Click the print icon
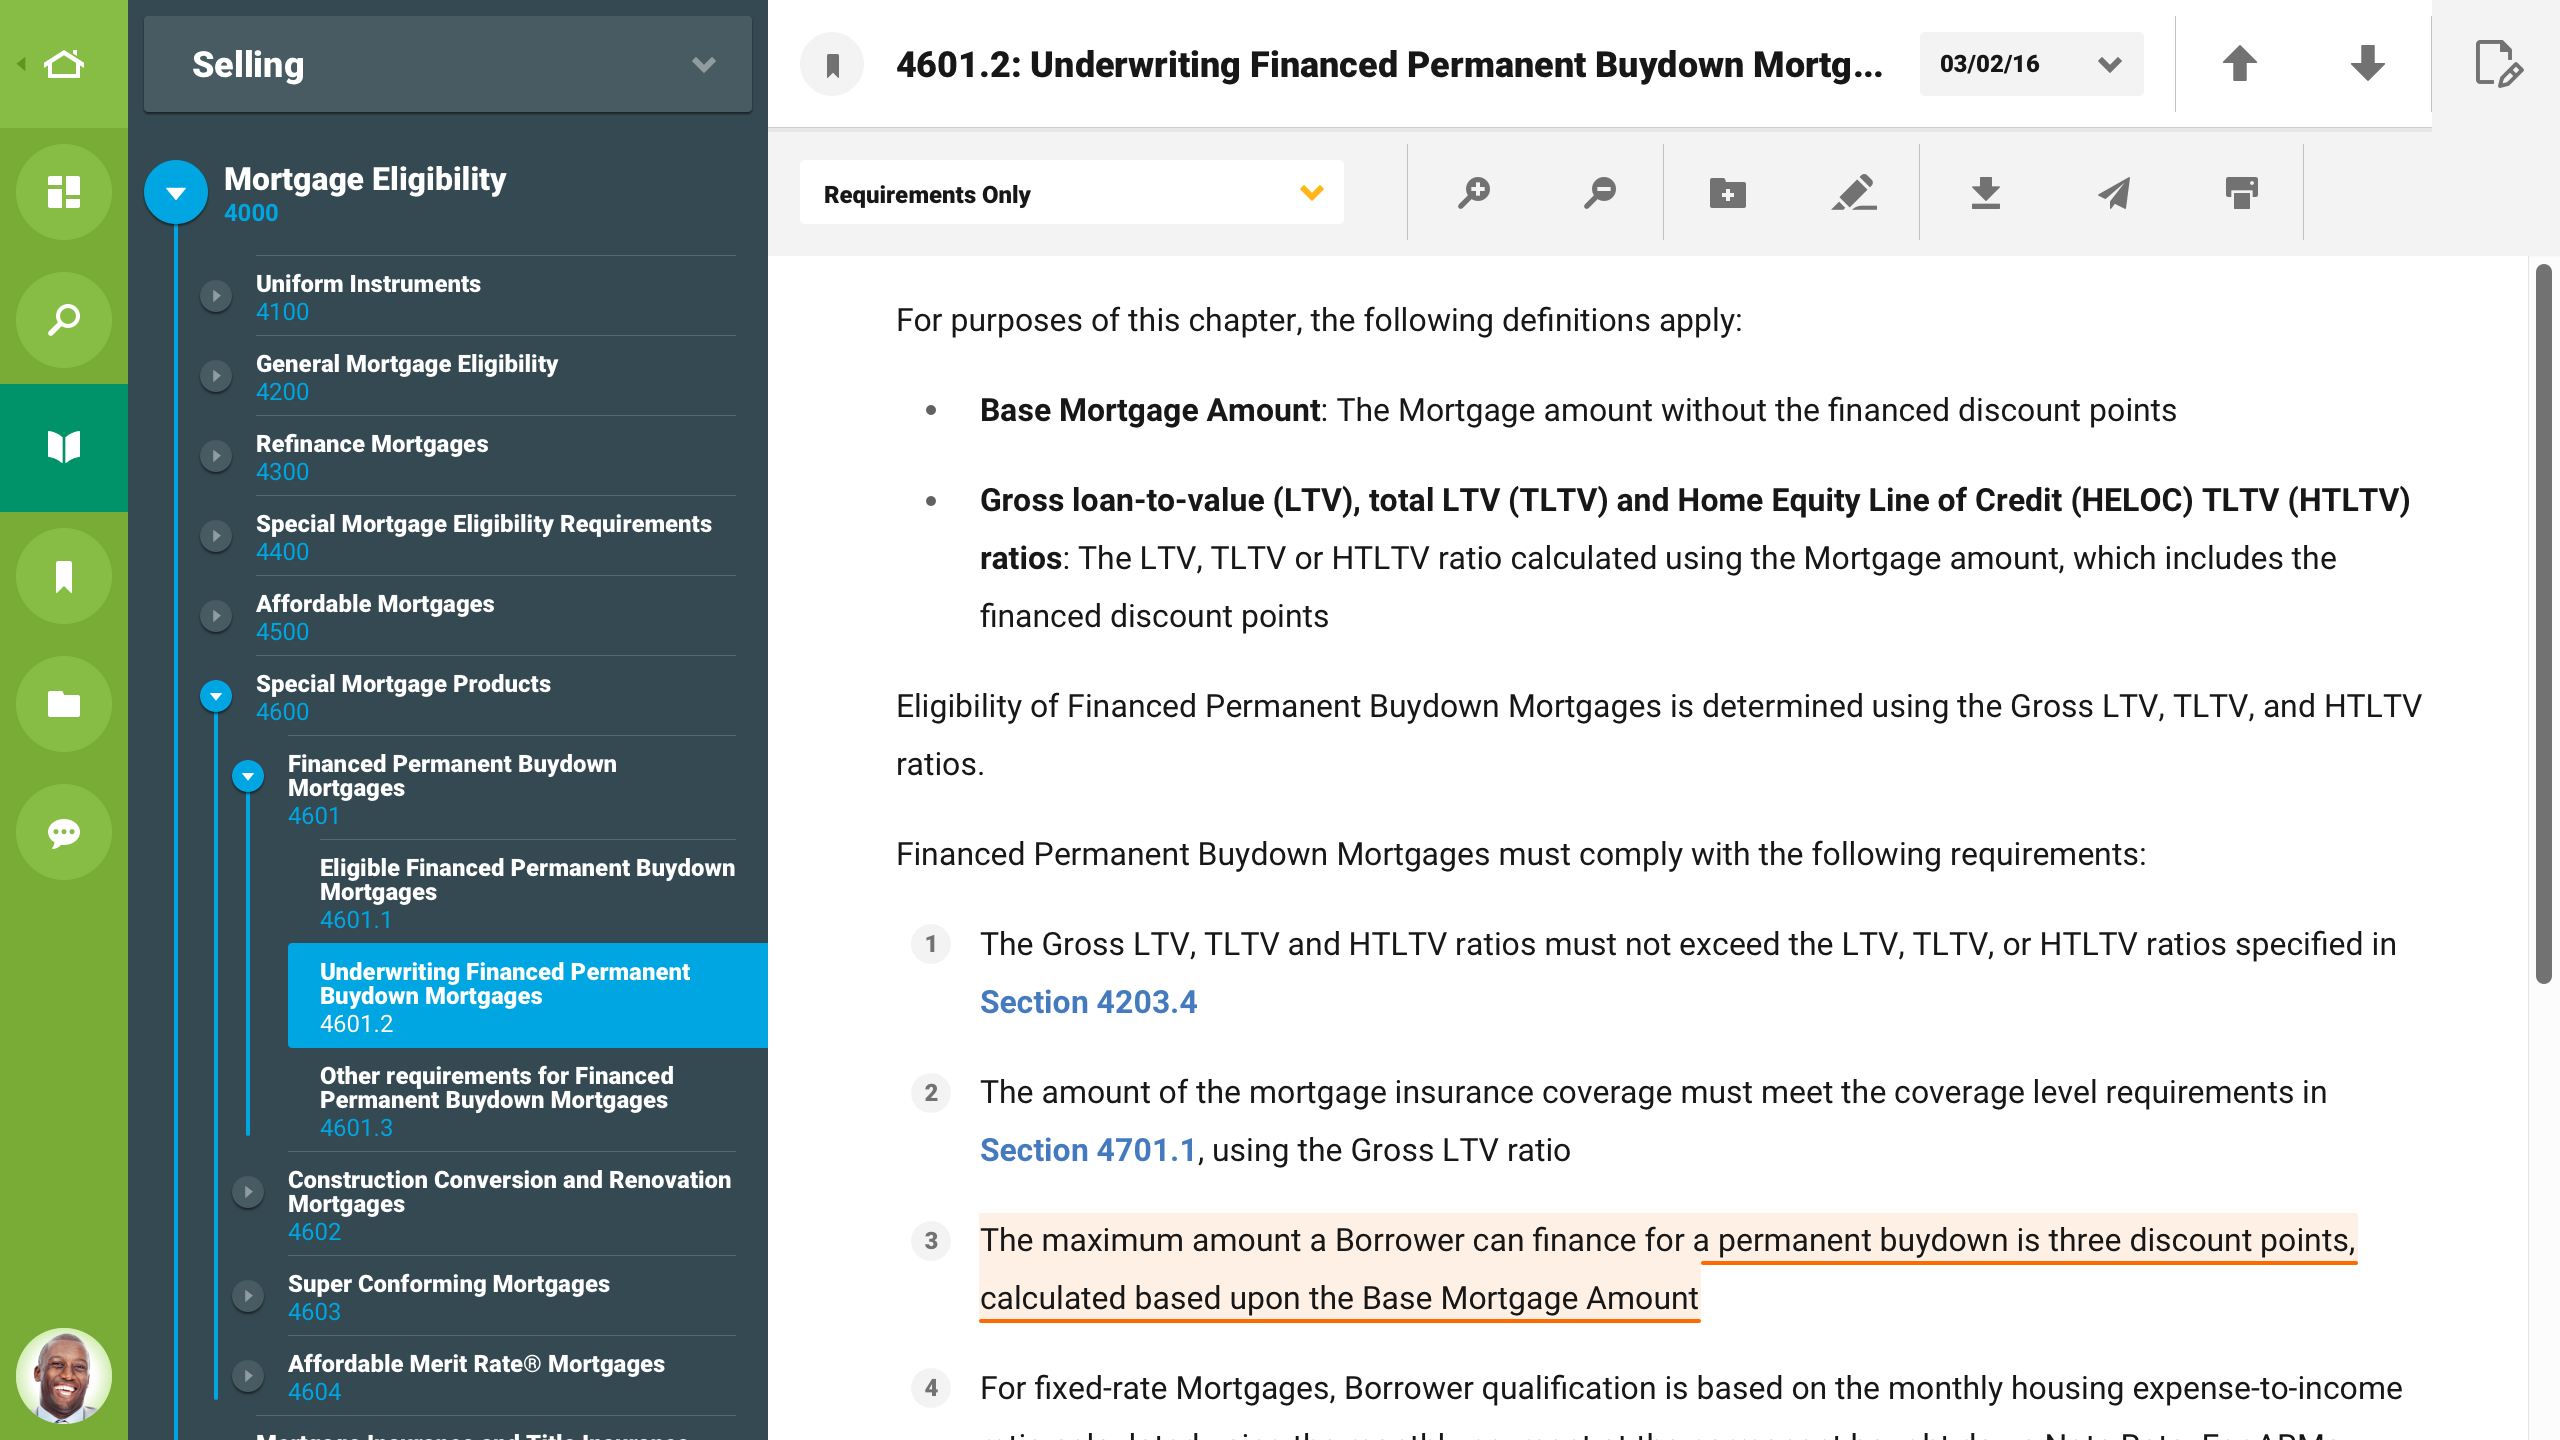The image size is (2560, 1440). click(2241, 192)
